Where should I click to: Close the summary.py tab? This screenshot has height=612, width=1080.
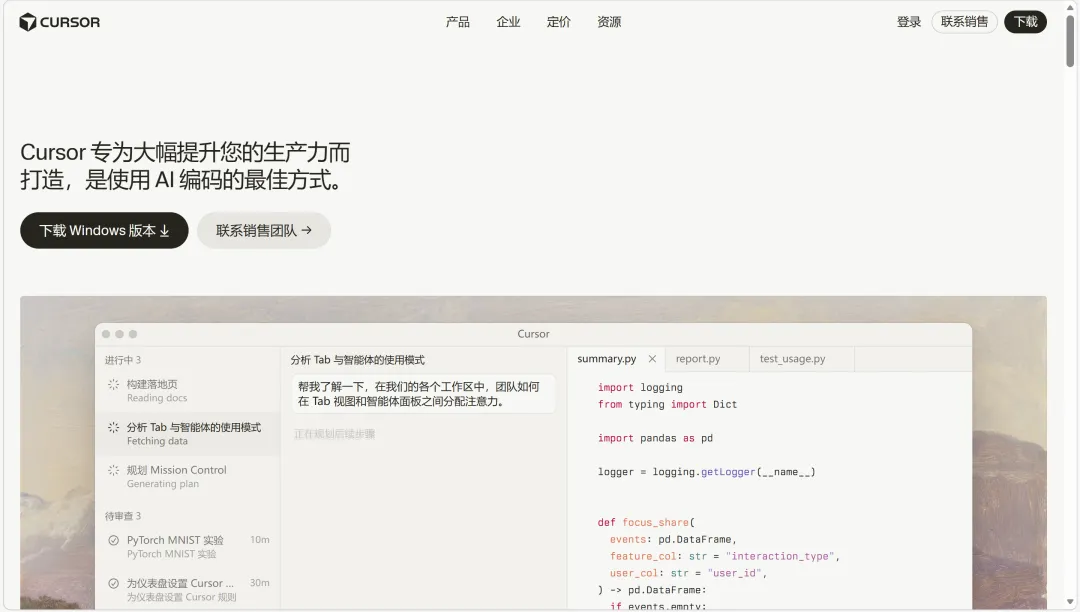point(652,359)
